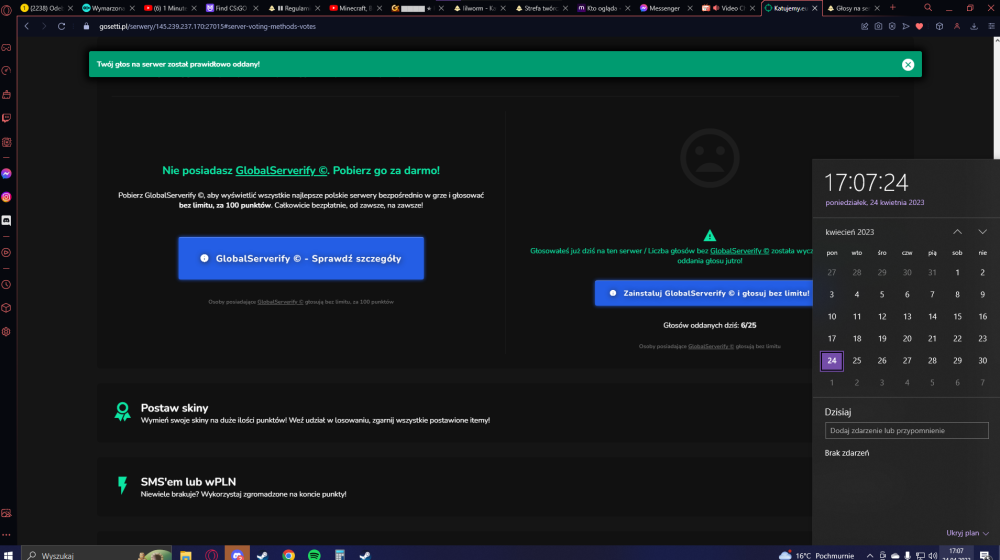The image size is (1000, 560).
Task: Open GX Corner gamepad icon in sidebar
Action: [6, 47]
